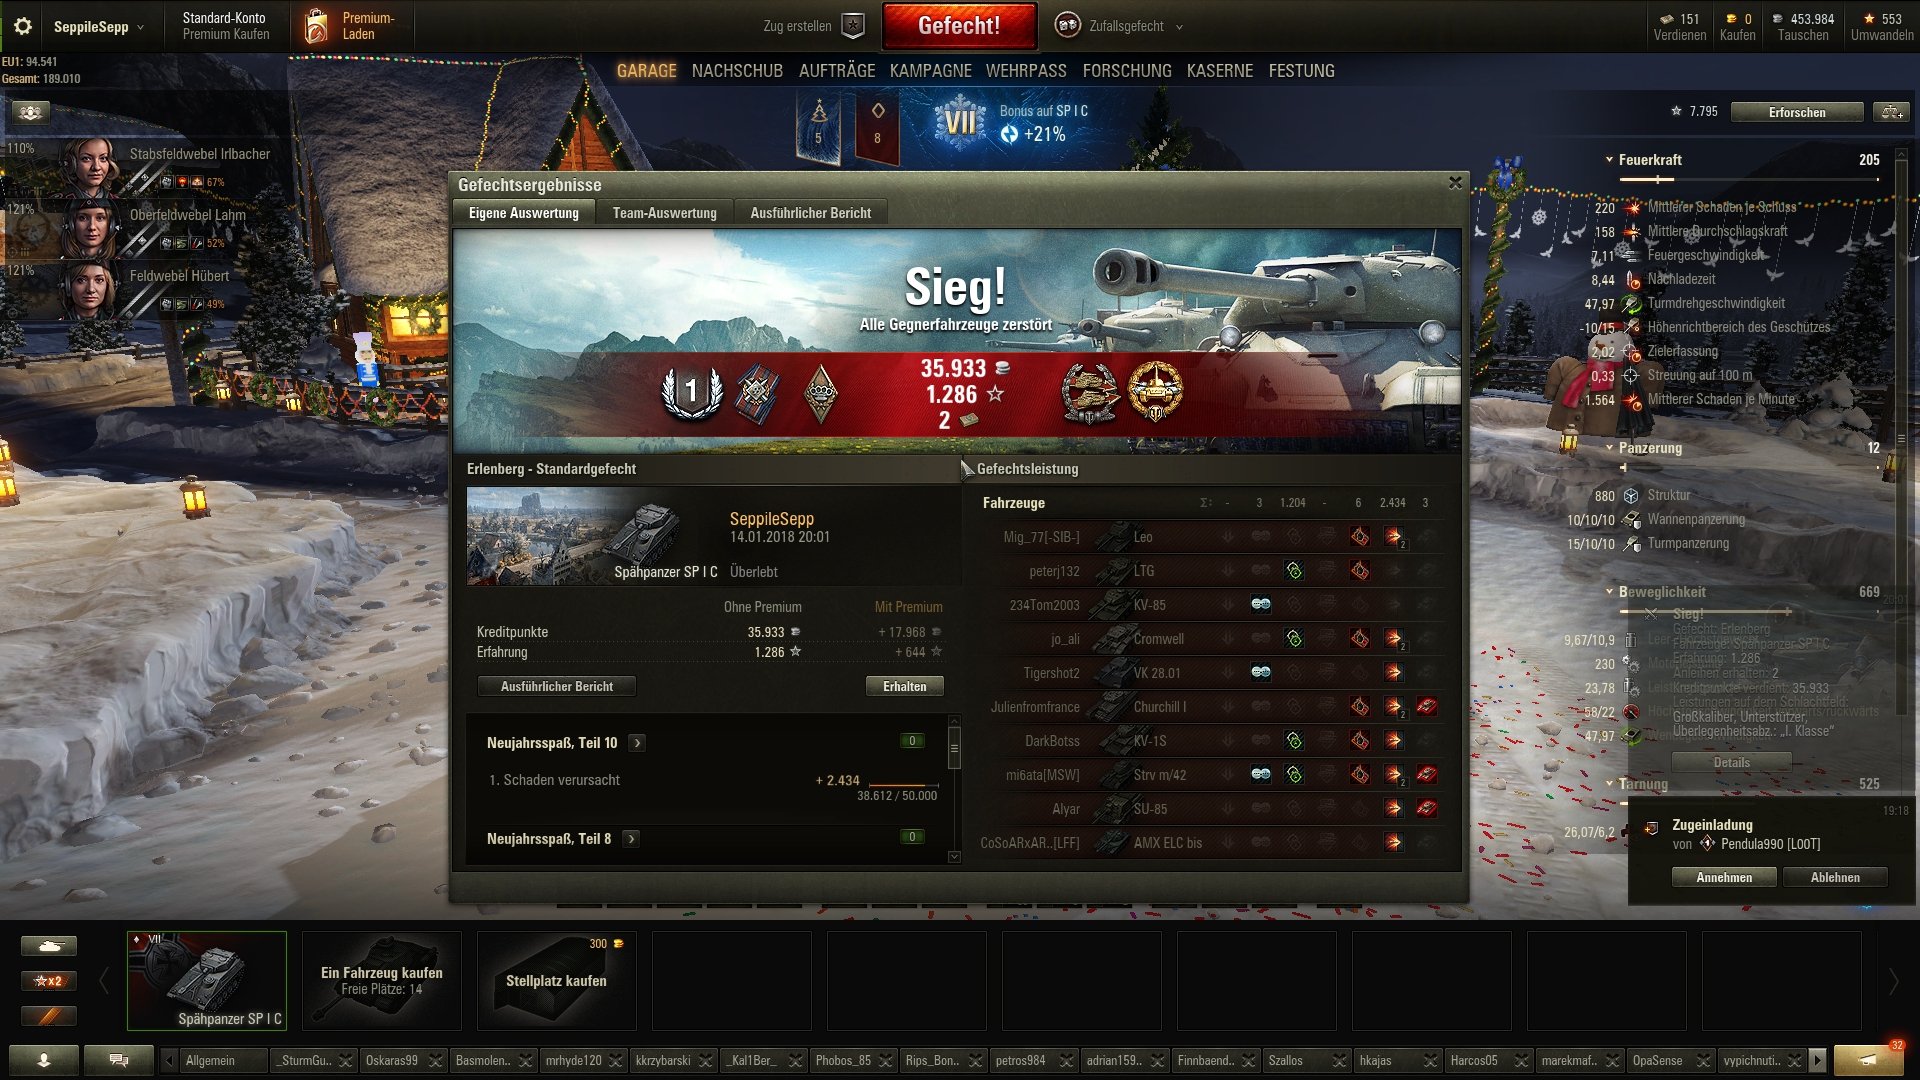Collapse the Panzerung stats section
Viewport: 1920px width, 1080px height.
1609,448
